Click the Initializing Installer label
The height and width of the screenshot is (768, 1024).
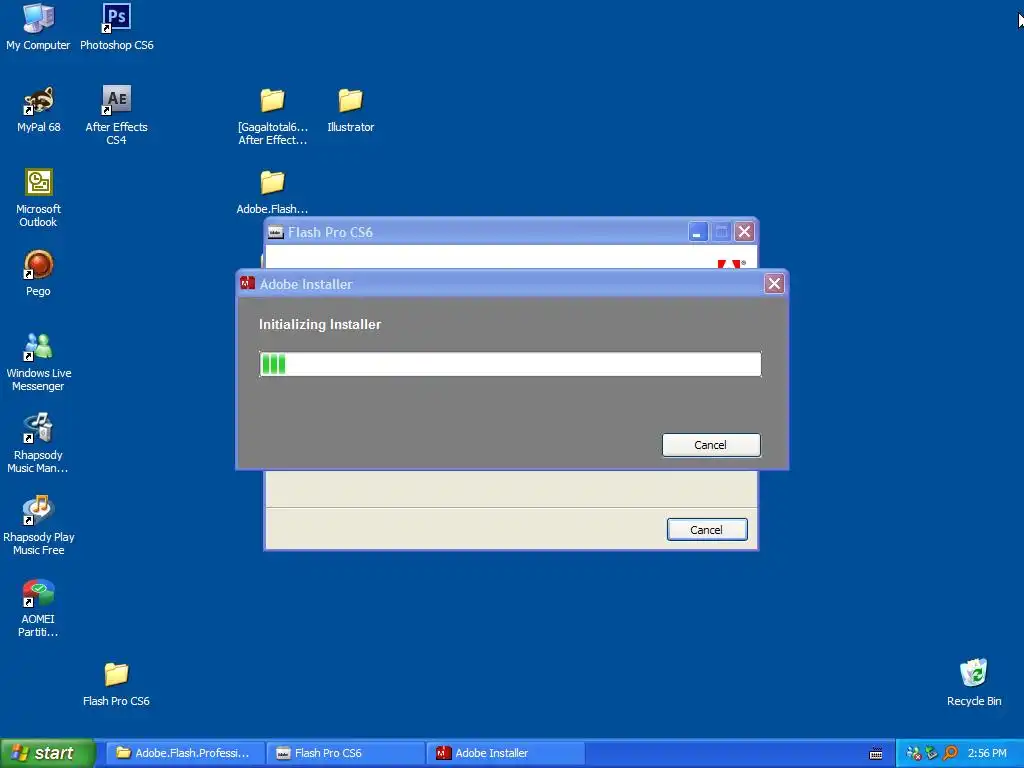[x=320, y=324]
